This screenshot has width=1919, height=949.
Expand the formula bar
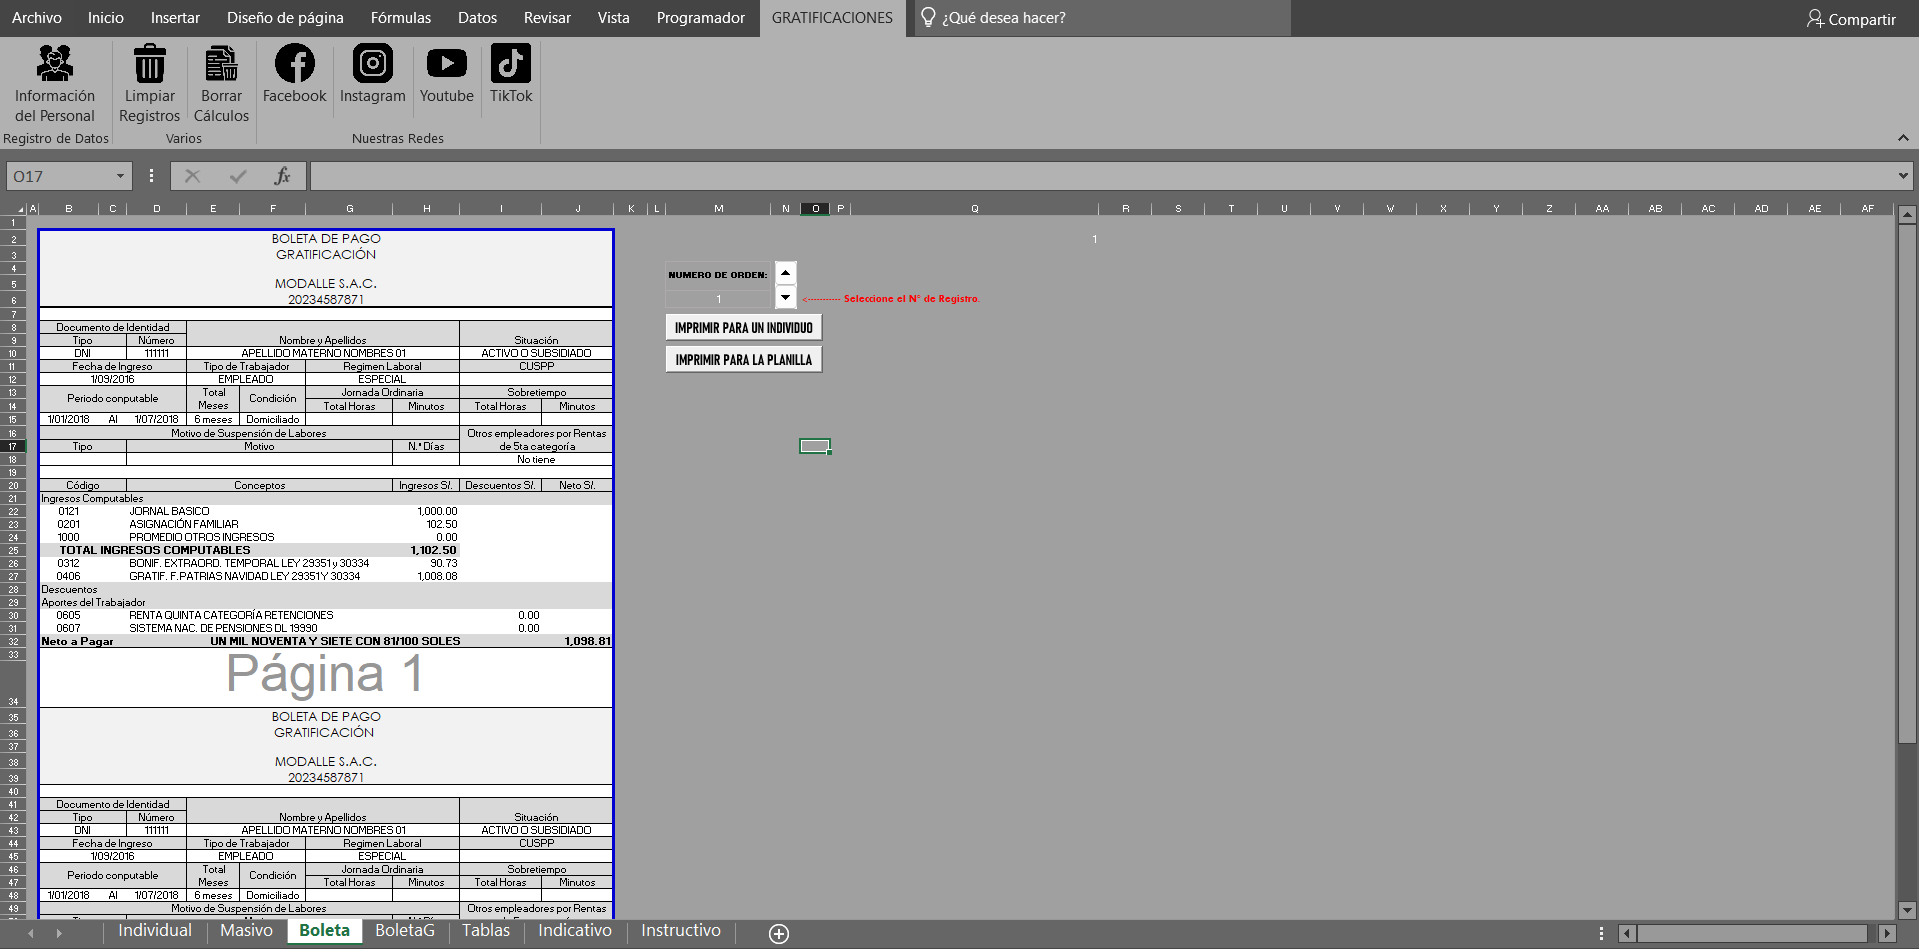[x=1902, y=177]
